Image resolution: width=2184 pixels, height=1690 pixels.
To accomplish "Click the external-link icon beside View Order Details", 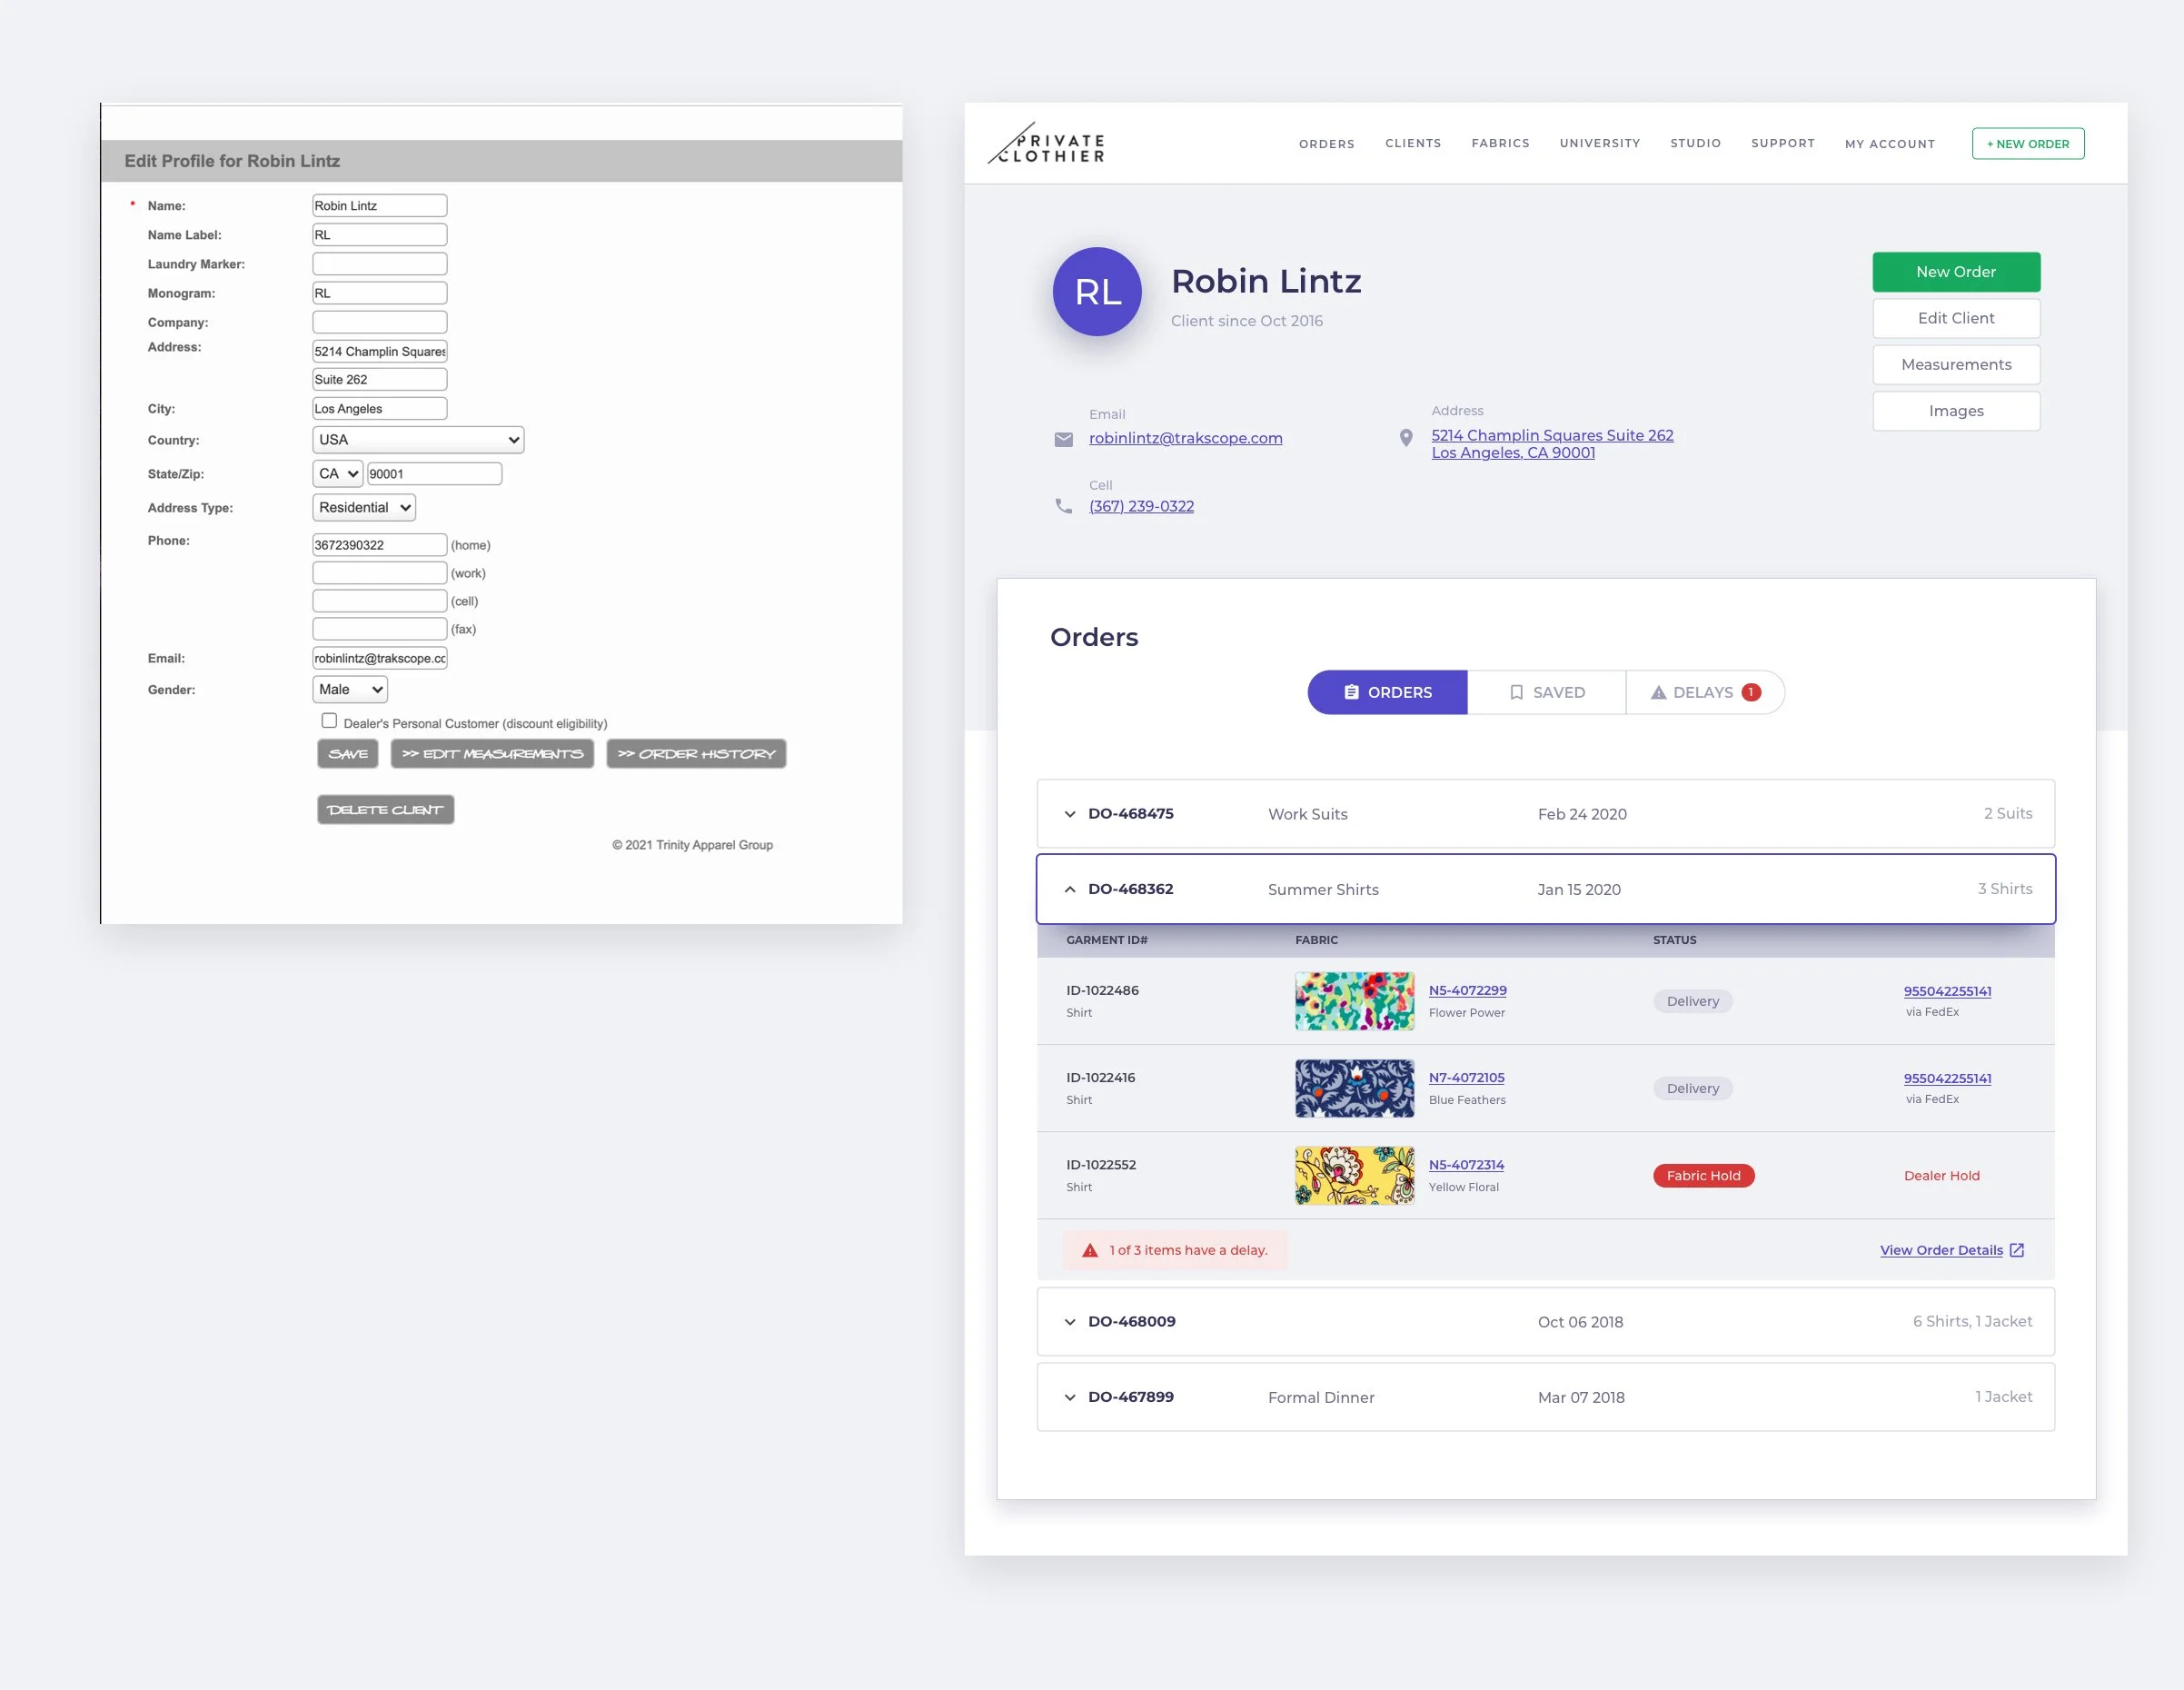I will tap(2017, 1250).
